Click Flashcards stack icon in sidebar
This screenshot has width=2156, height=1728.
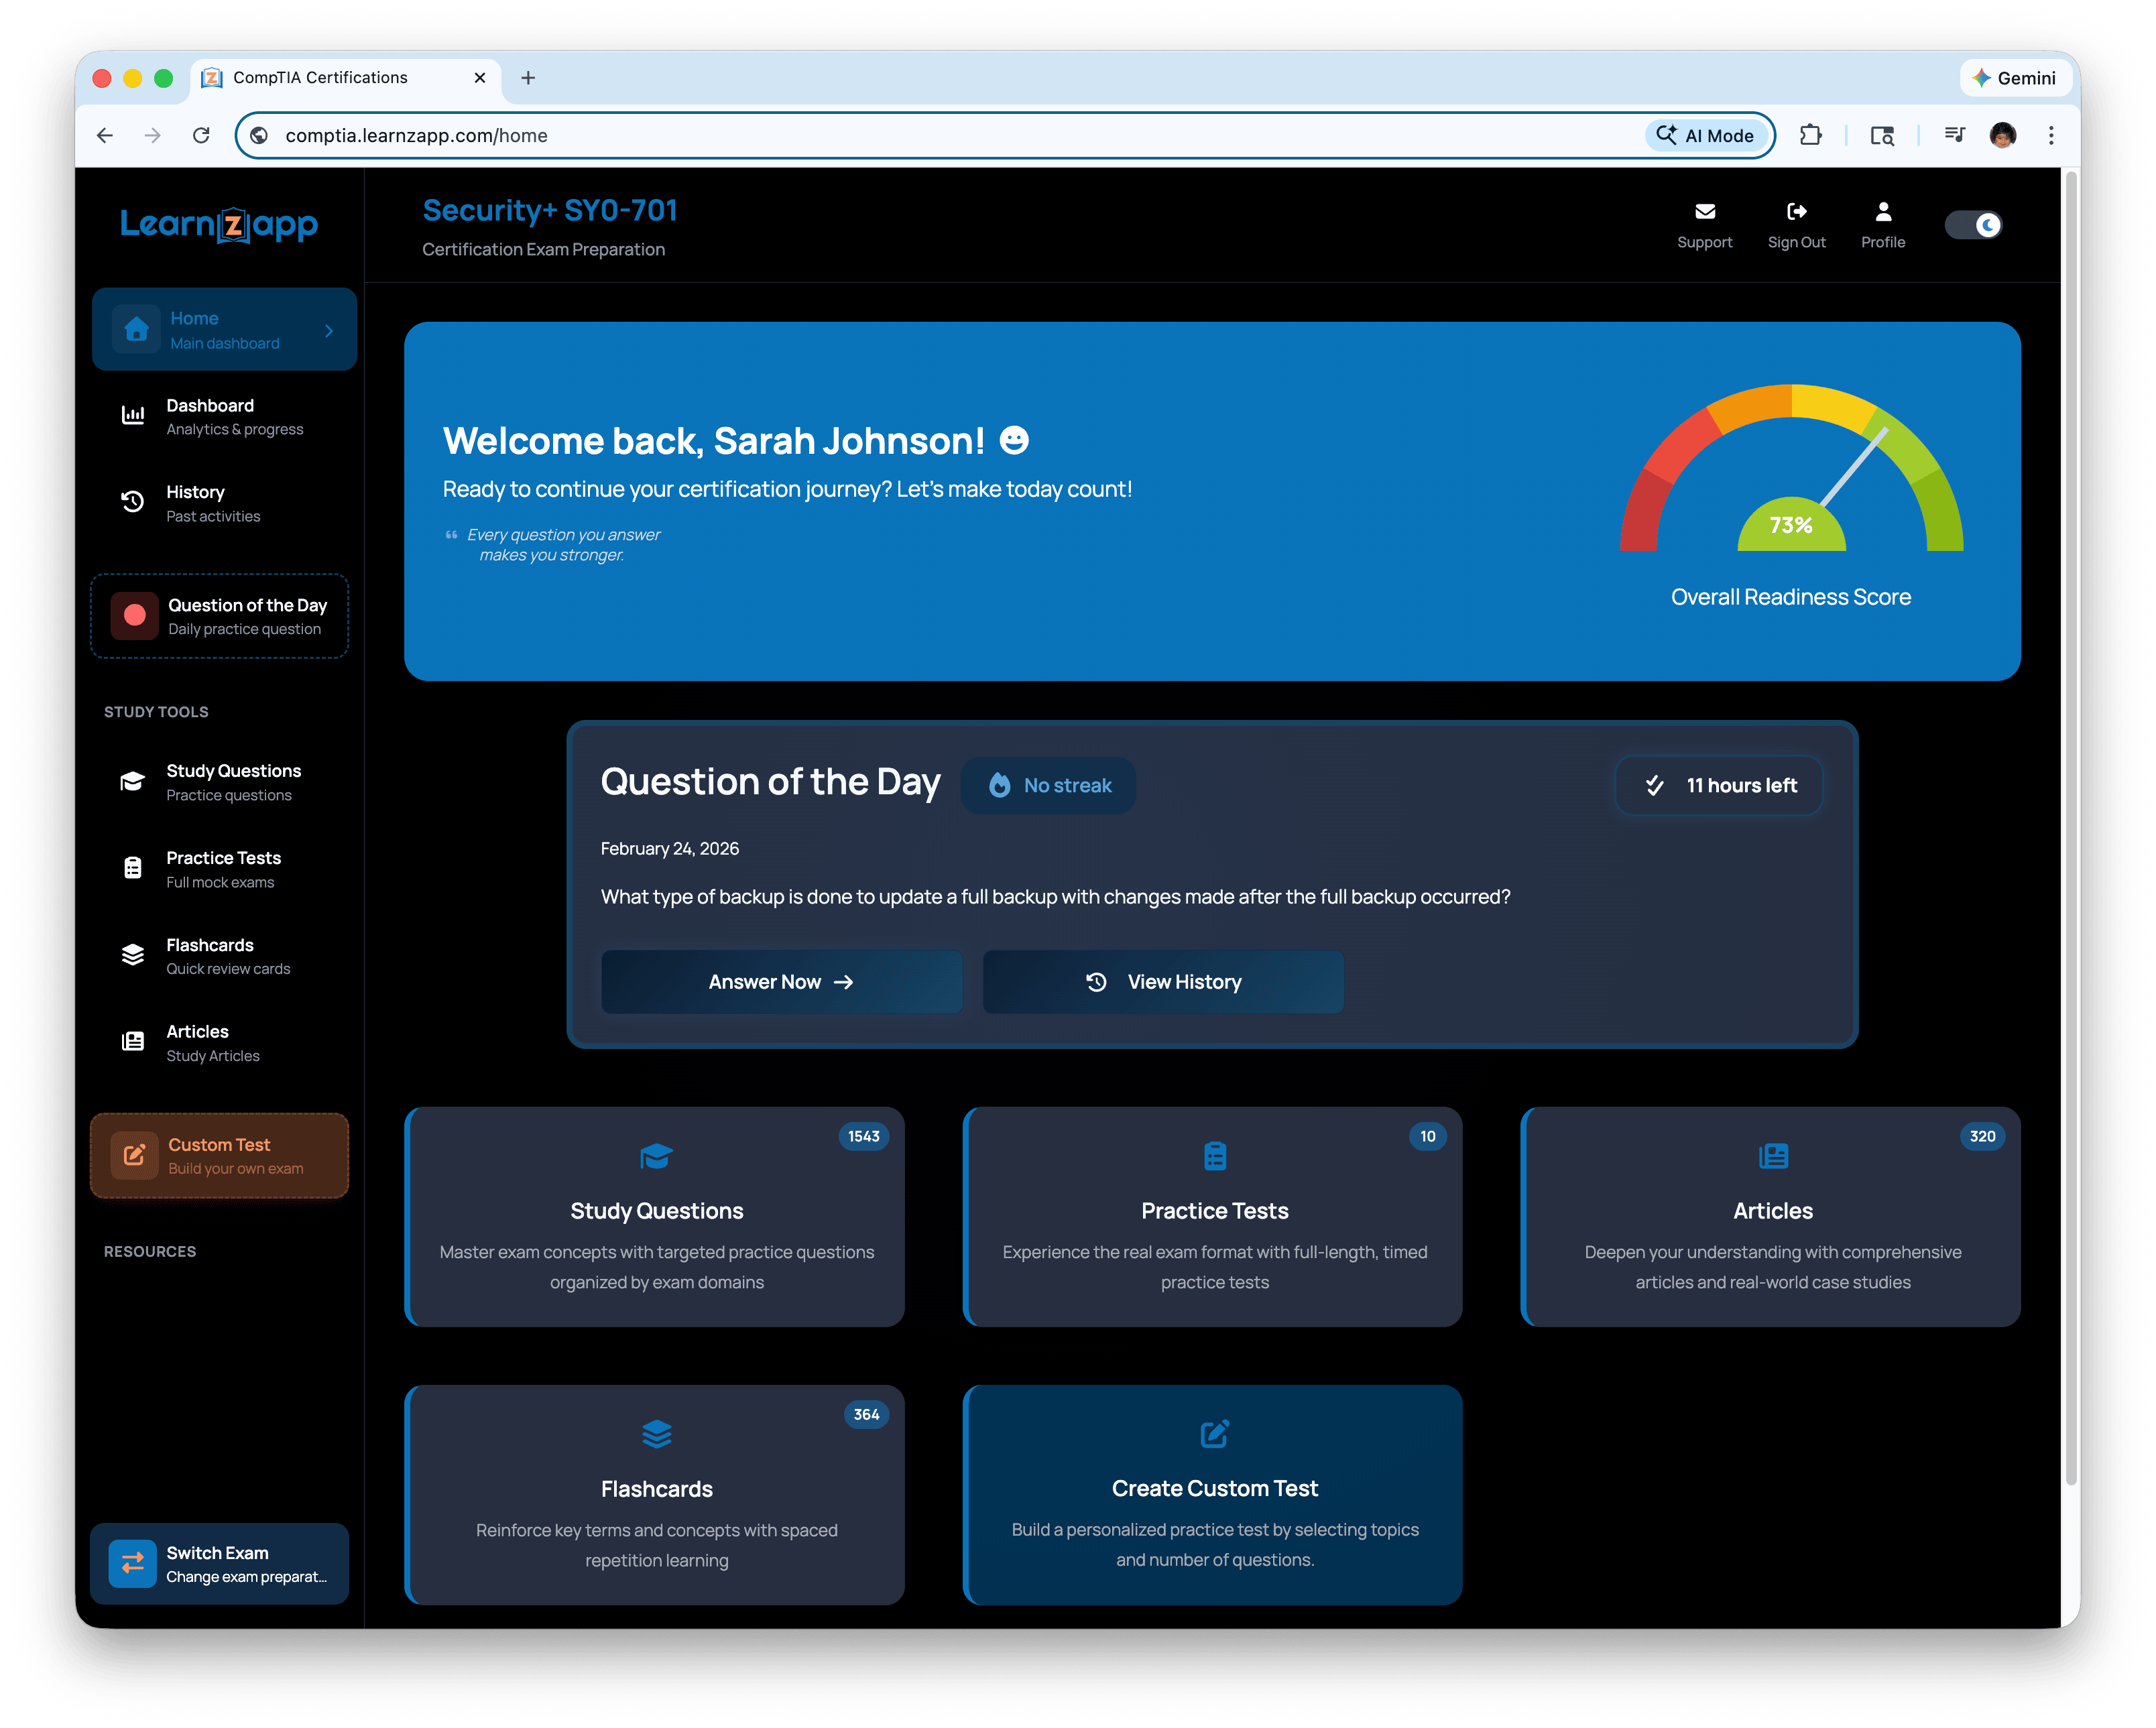pos(133,955)
